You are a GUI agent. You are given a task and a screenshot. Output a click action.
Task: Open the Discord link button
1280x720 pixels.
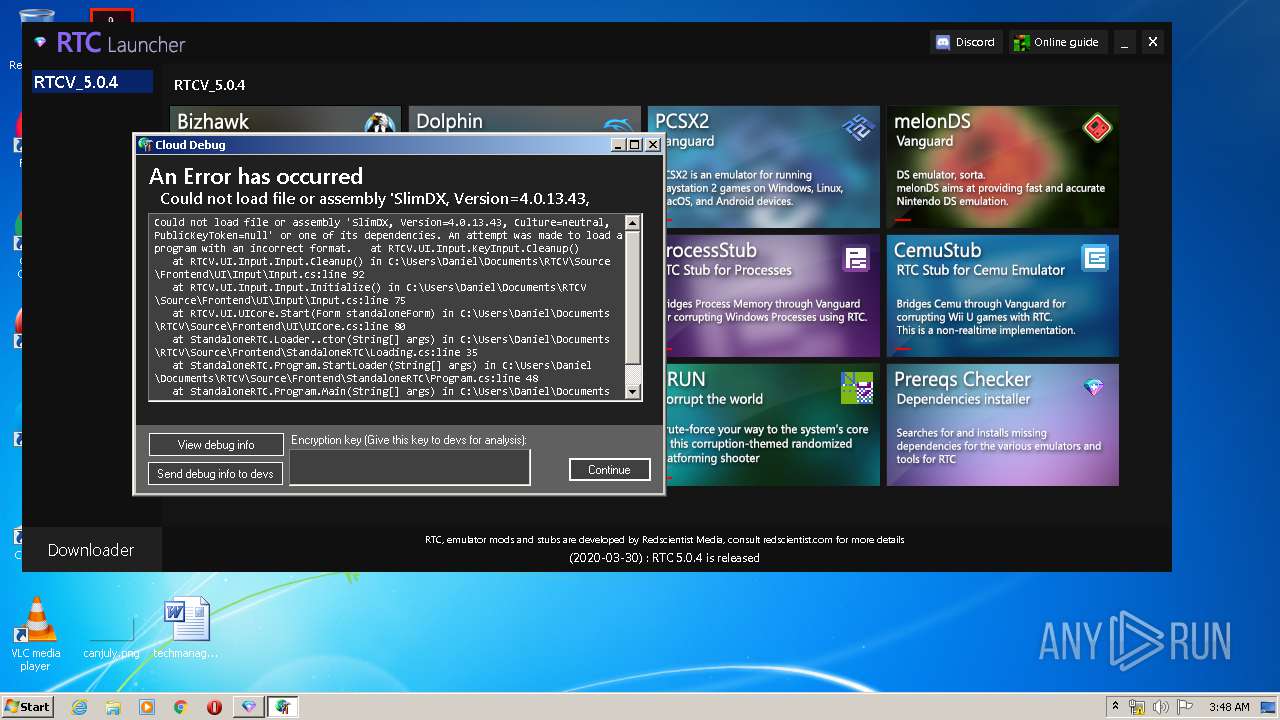[x=965, y=42]
